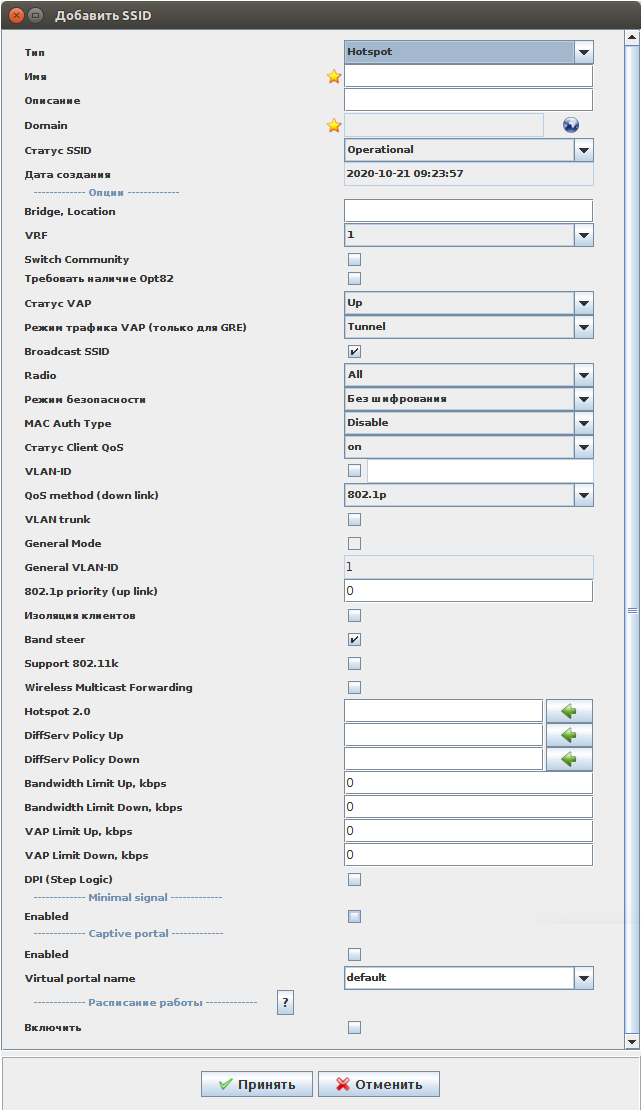The width and height of the screenshot is (641, 1110).
Task: Click green arrow for DiffServ Policy Down
Action: [x=569, y=759]
